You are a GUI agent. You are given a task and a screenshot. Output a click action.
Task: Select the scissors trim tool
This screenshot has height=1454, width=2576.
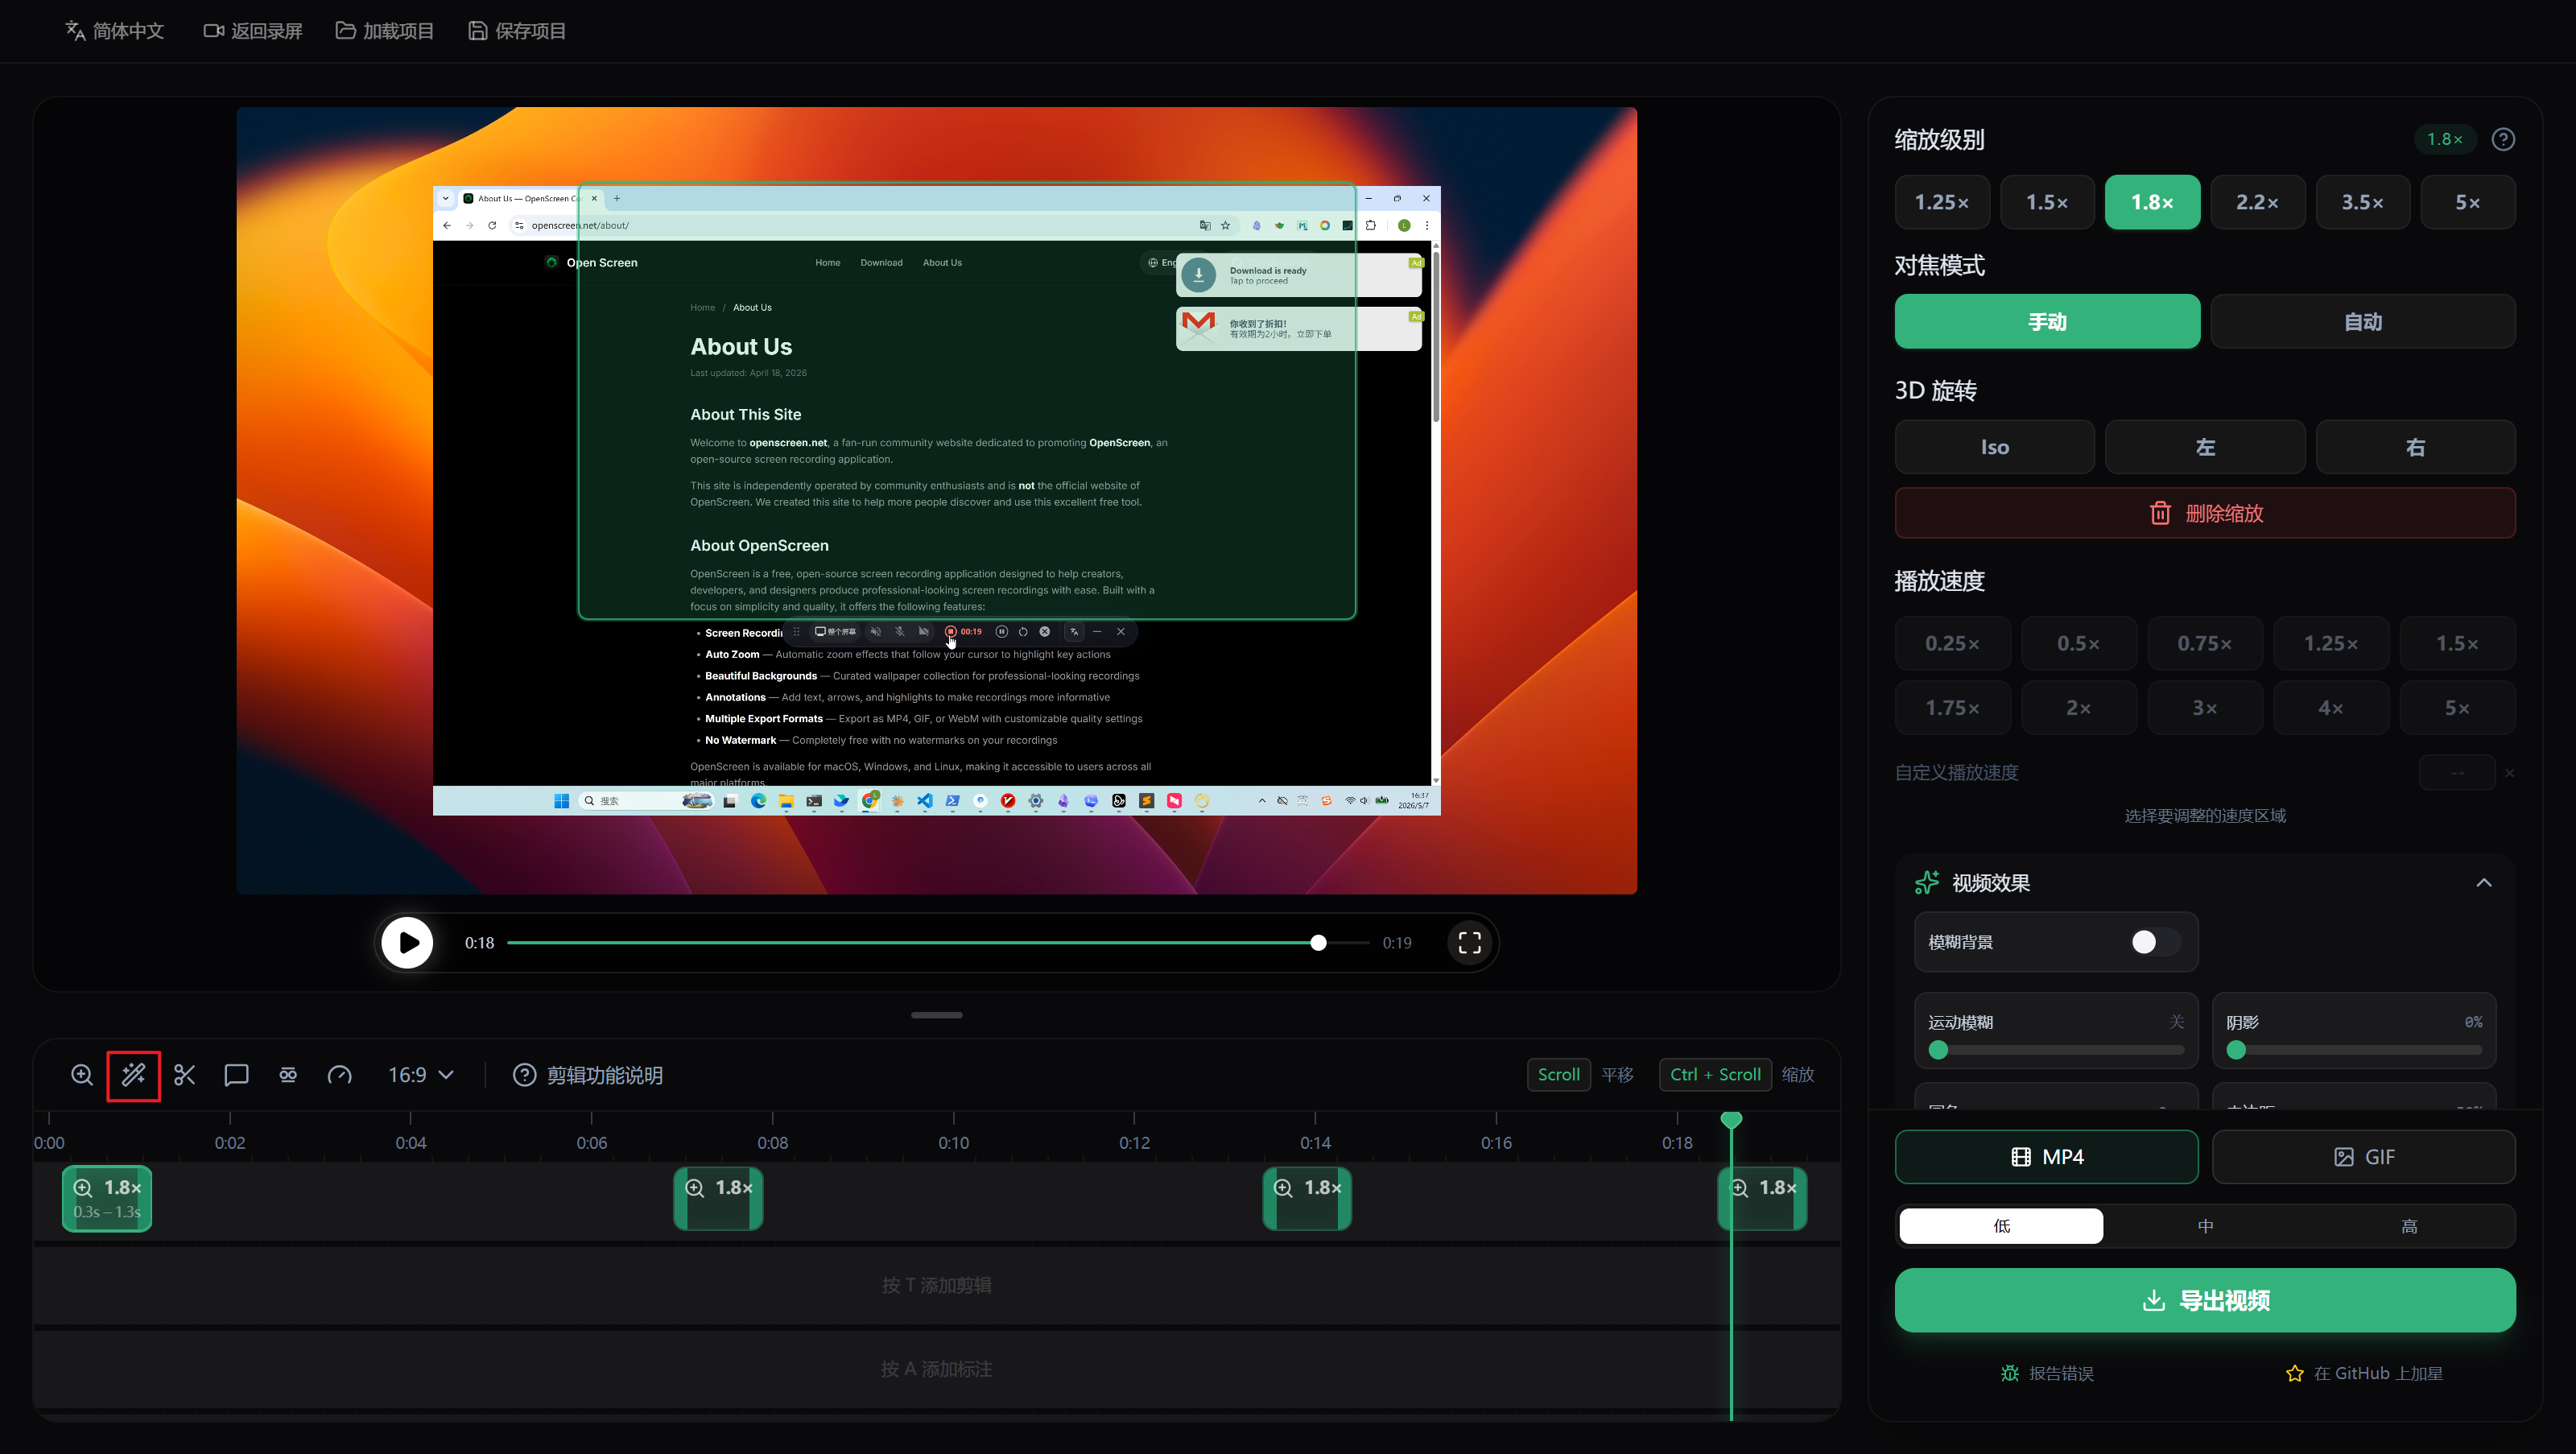coord(185,1075)
